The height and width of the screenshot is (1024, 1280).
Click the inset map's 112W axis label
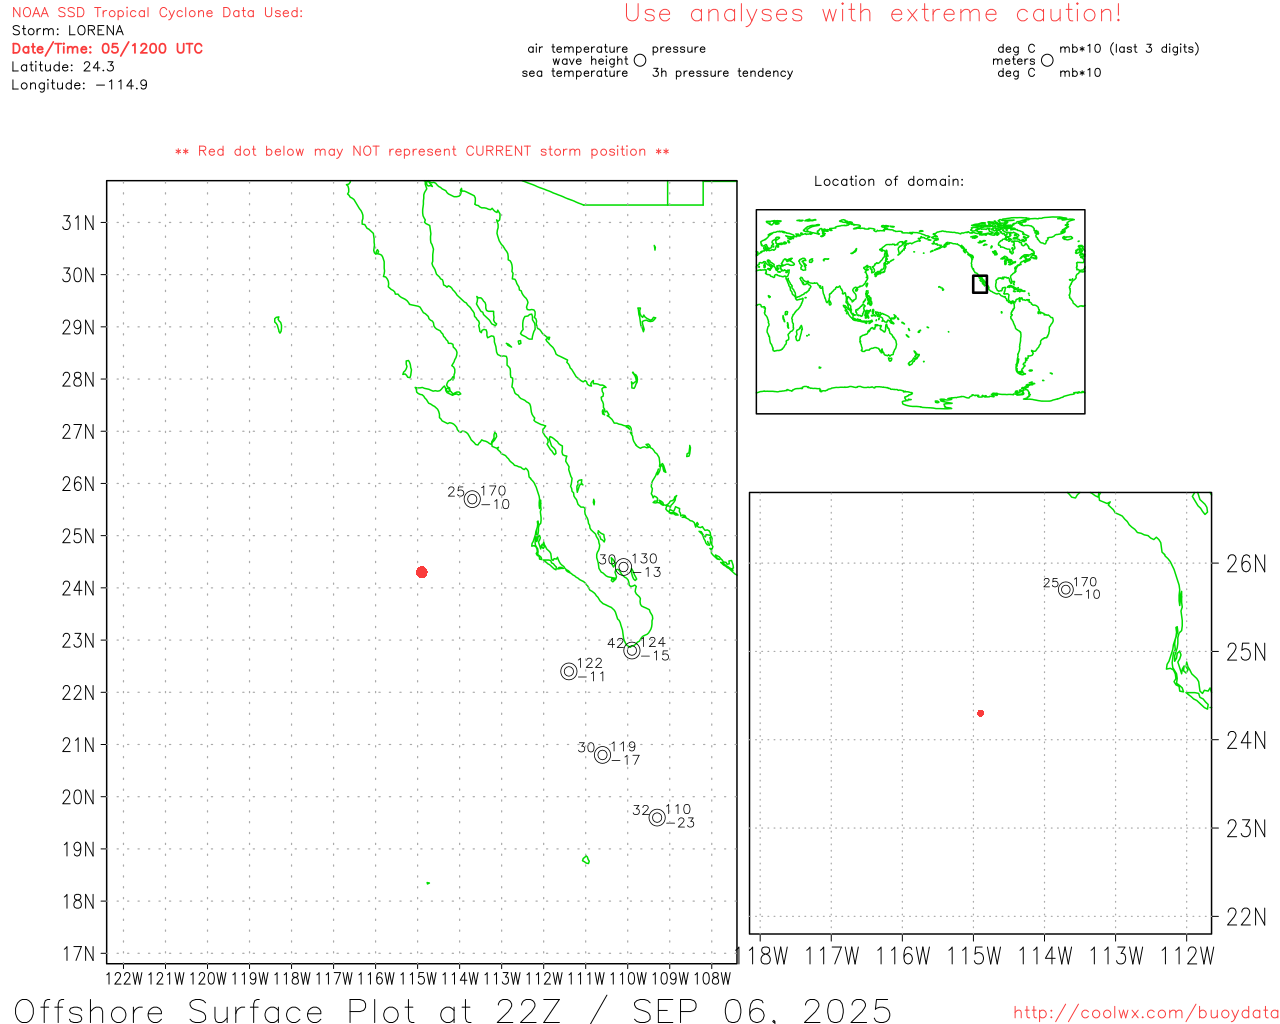pyautogui.click(x=1187, y=956)
